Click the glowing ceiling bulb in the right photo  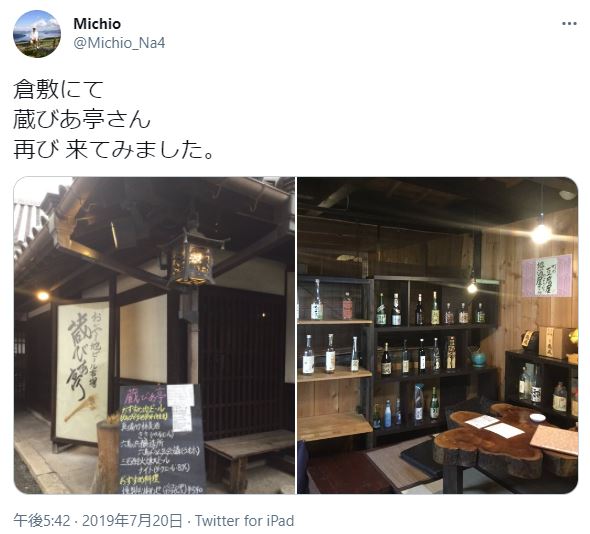(x=541, y=233)
